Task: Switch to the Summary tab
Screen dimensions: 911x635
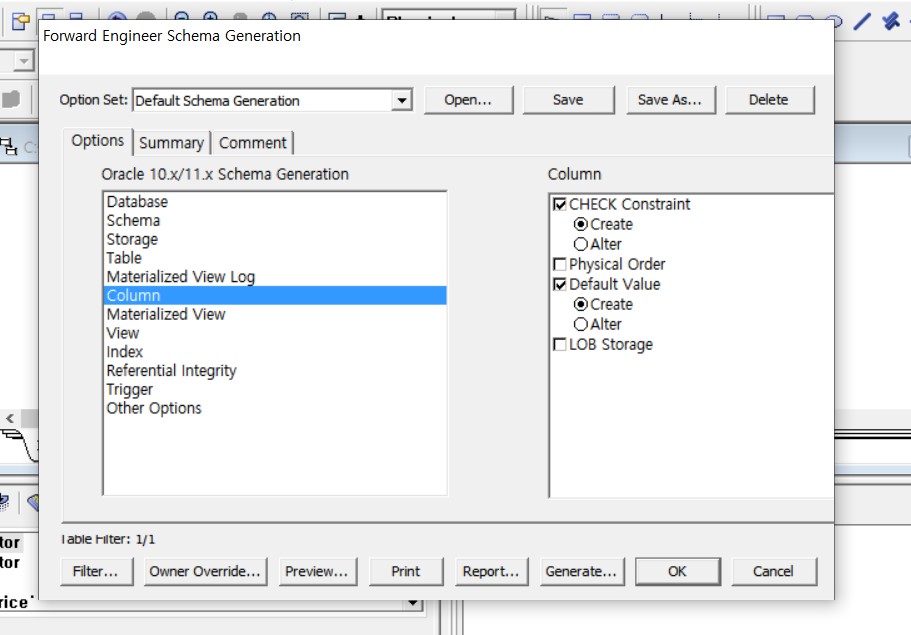Action: tap(171, 143)
